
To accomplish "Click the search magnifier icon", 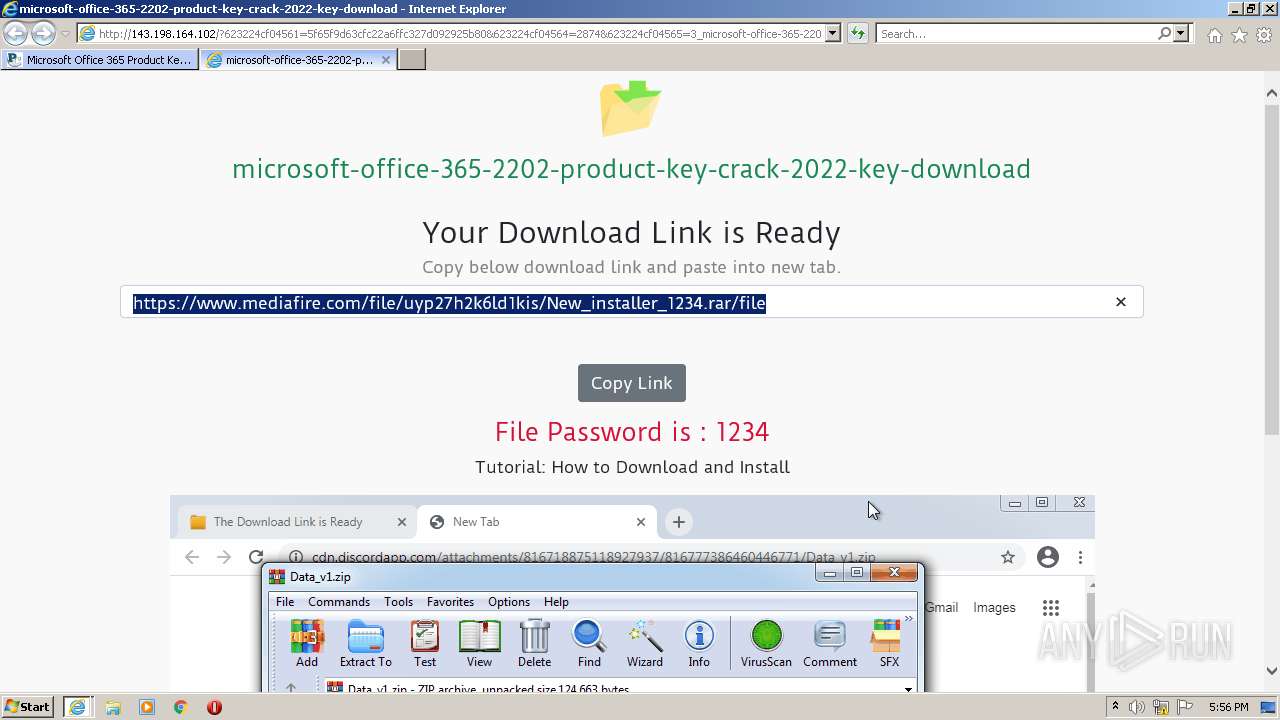I will coord(1164,33).
